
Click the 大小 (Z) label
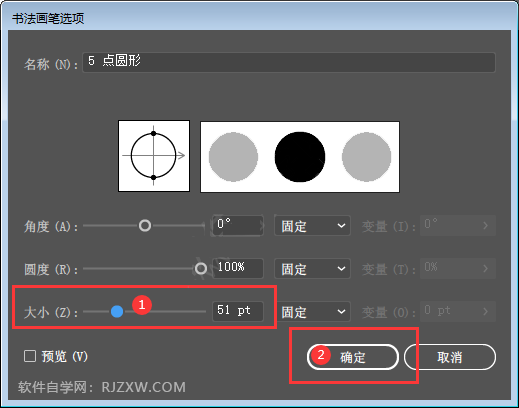click(x=51, y=312)
